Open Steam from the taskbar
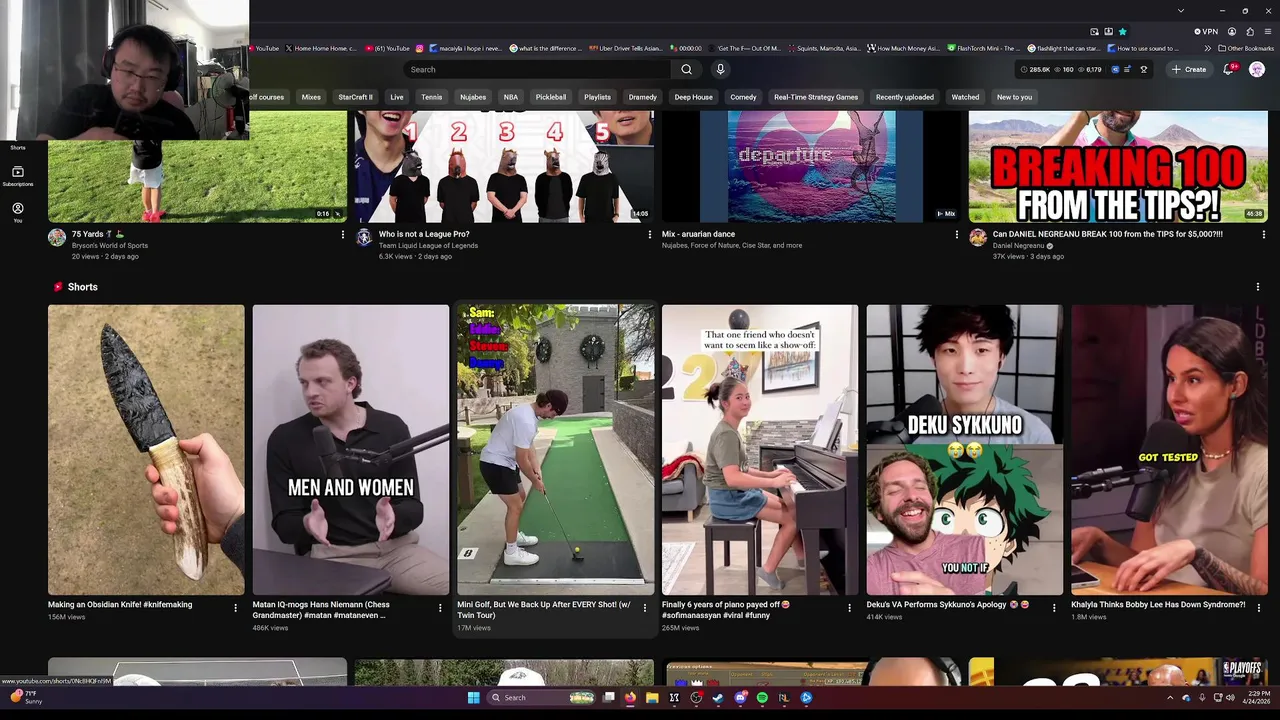Image resolution: width=1280 pixels, height=720 pixels. pyautogui.click(x=718, y=697)
